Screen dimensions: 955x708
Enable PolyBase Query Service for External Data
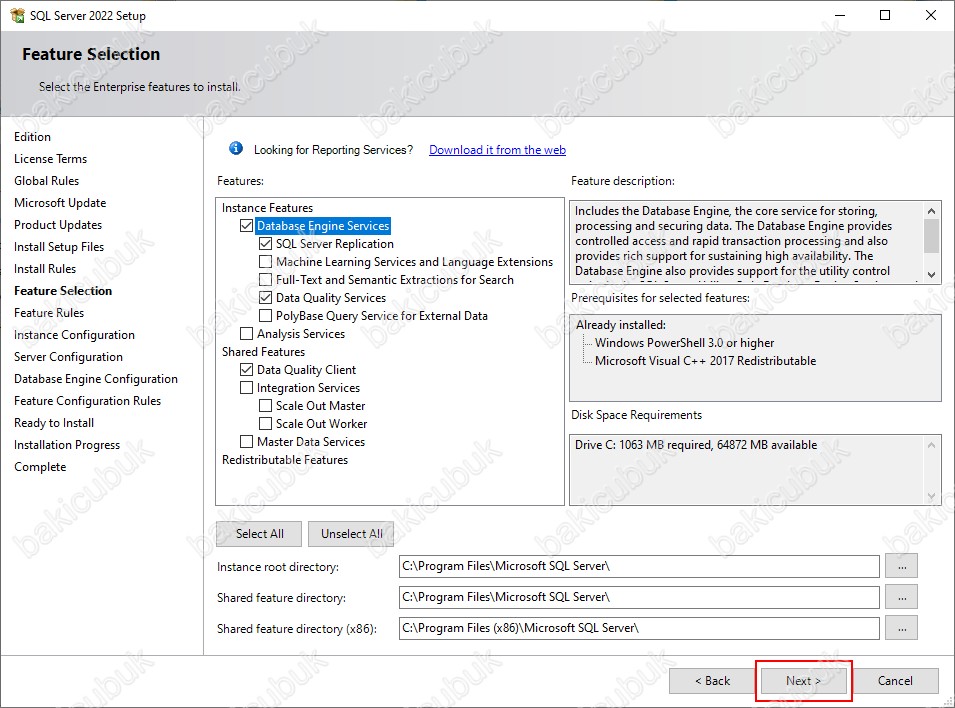coord(266,316)
